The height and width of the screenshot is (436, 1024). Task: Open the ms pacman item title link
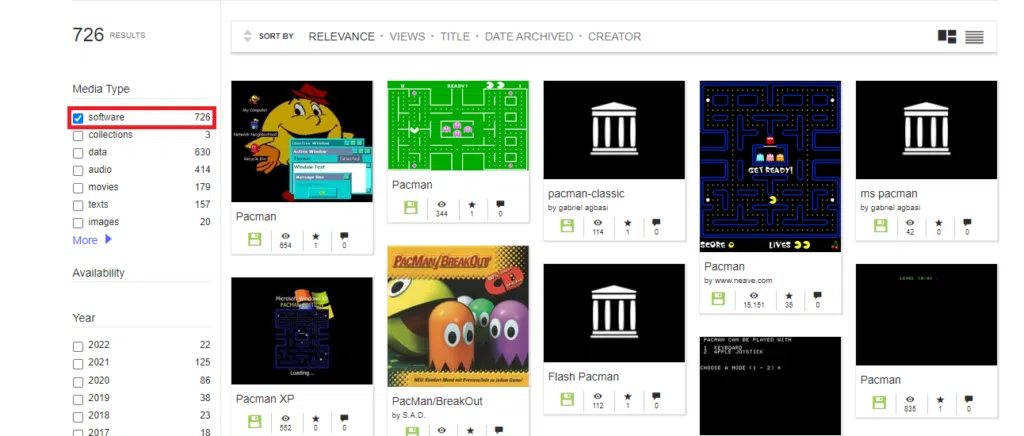889,194
